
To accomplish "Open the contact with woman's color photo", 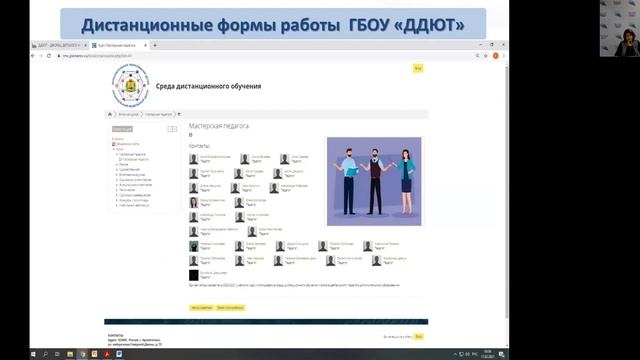I will coord(193,202).
